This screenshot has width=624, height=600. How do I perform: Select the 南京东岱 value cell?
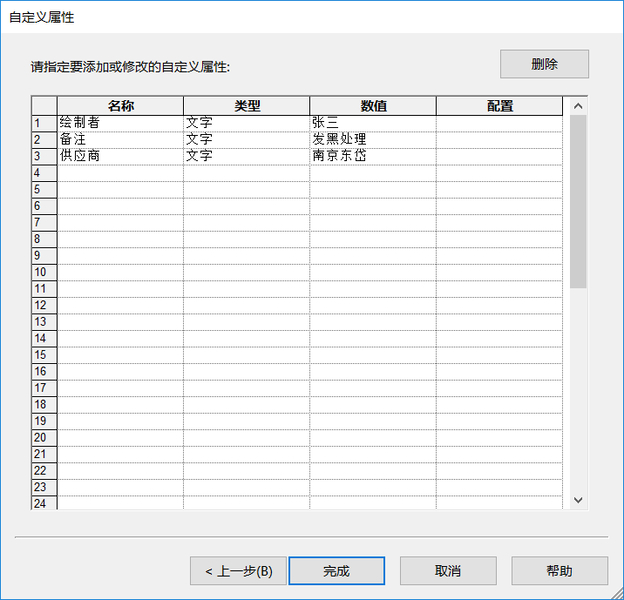[373, 156]
